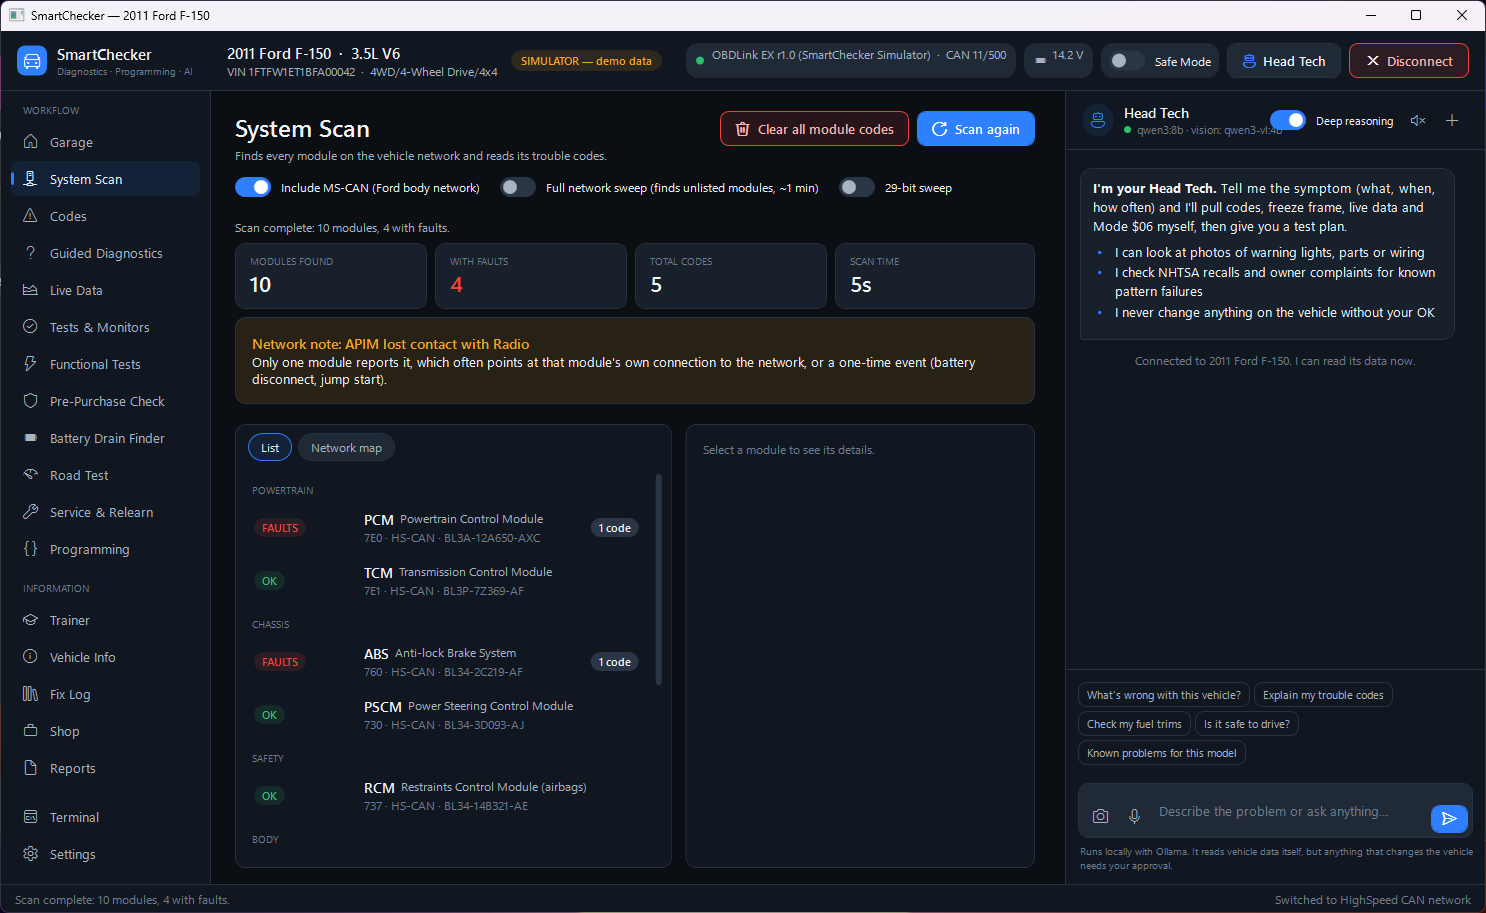
Task: Enable Full network sweep toggle
Action: [518, 187]
